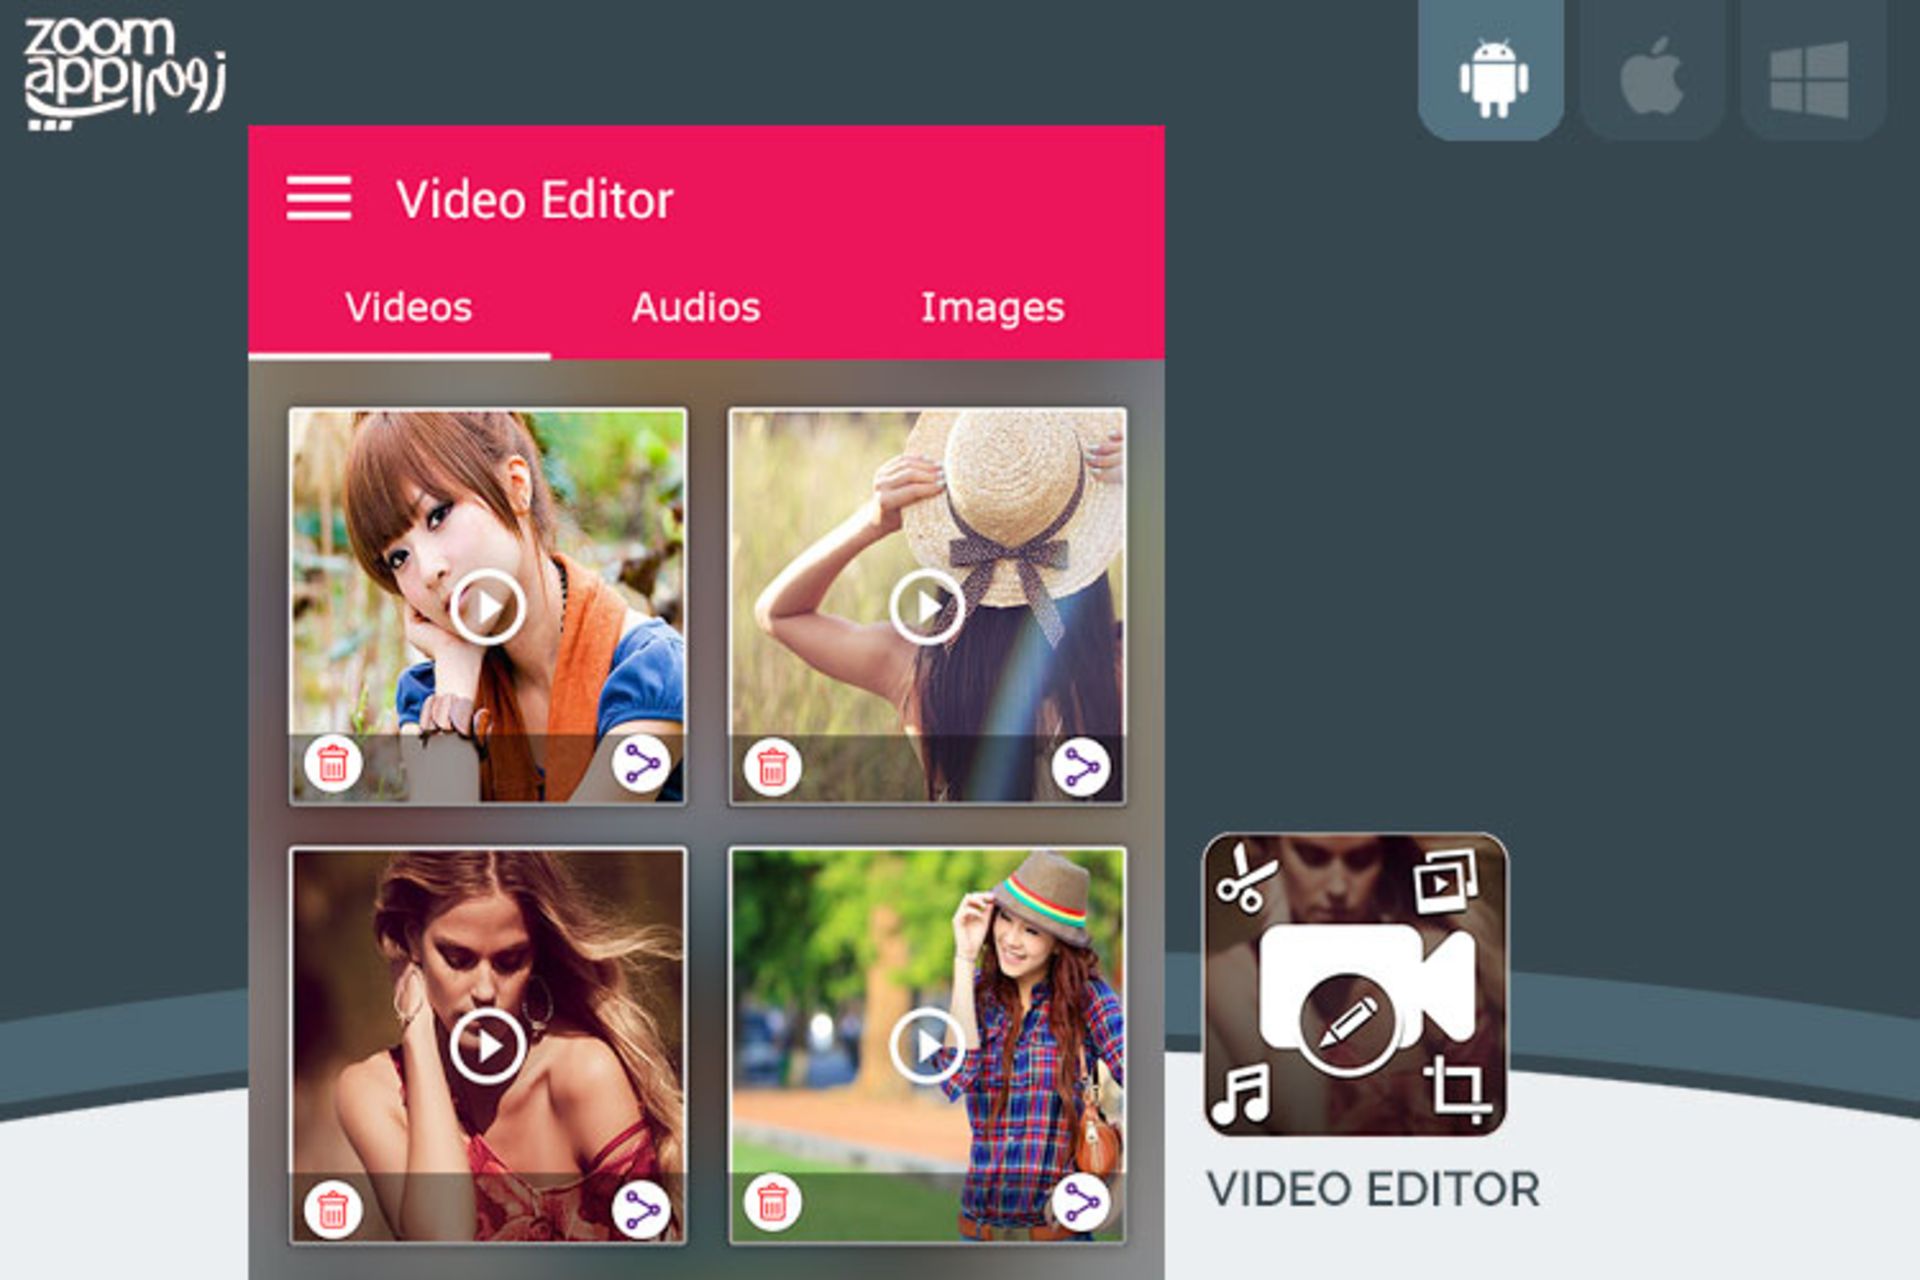Select the Windows platform icon
1920x1280 pixels.
click(1809, 79)
